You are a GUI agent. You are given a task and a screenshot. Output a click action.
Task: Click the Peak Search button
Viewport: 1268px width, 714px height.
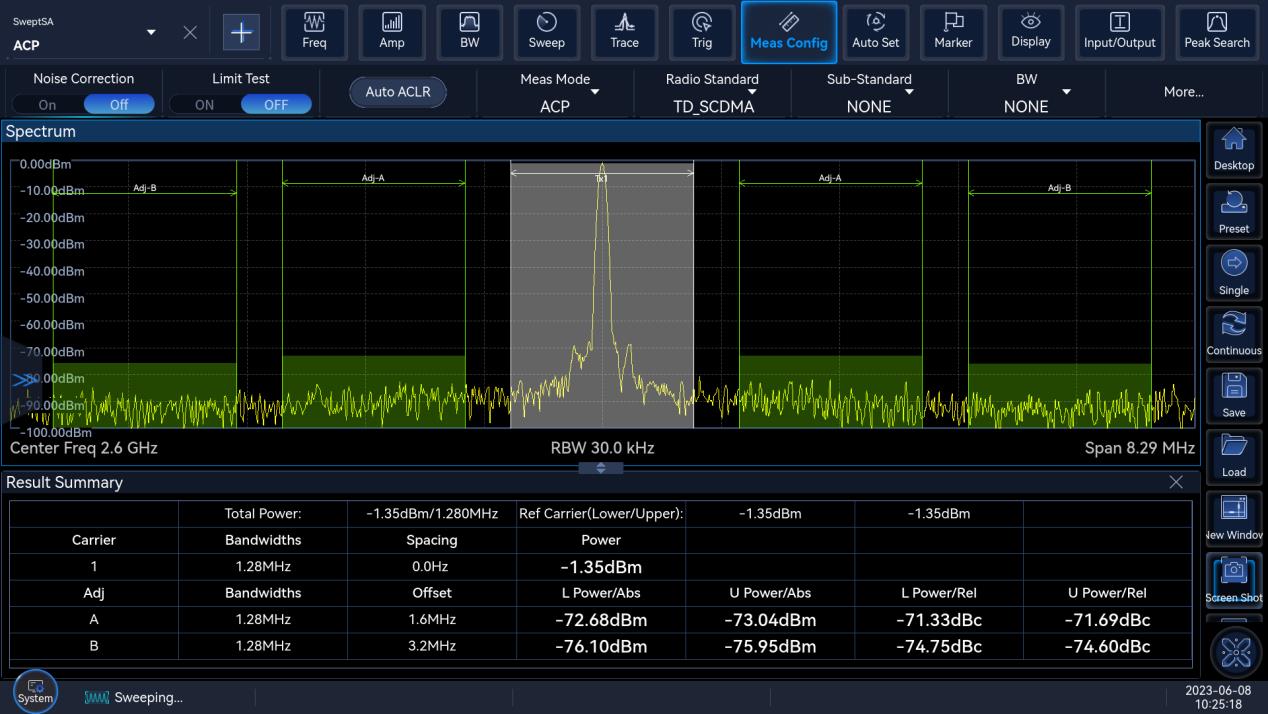pos(1216,32)
